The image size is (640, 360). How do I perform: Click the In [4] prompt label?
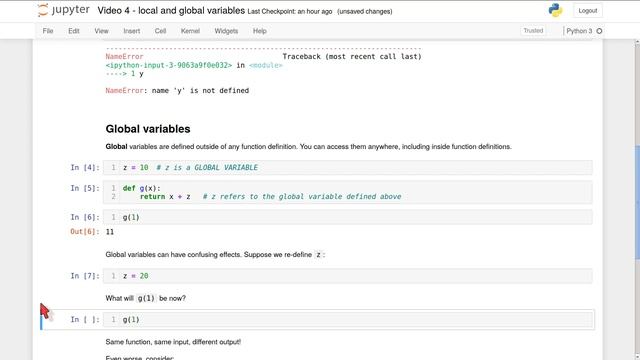[85, 167]
